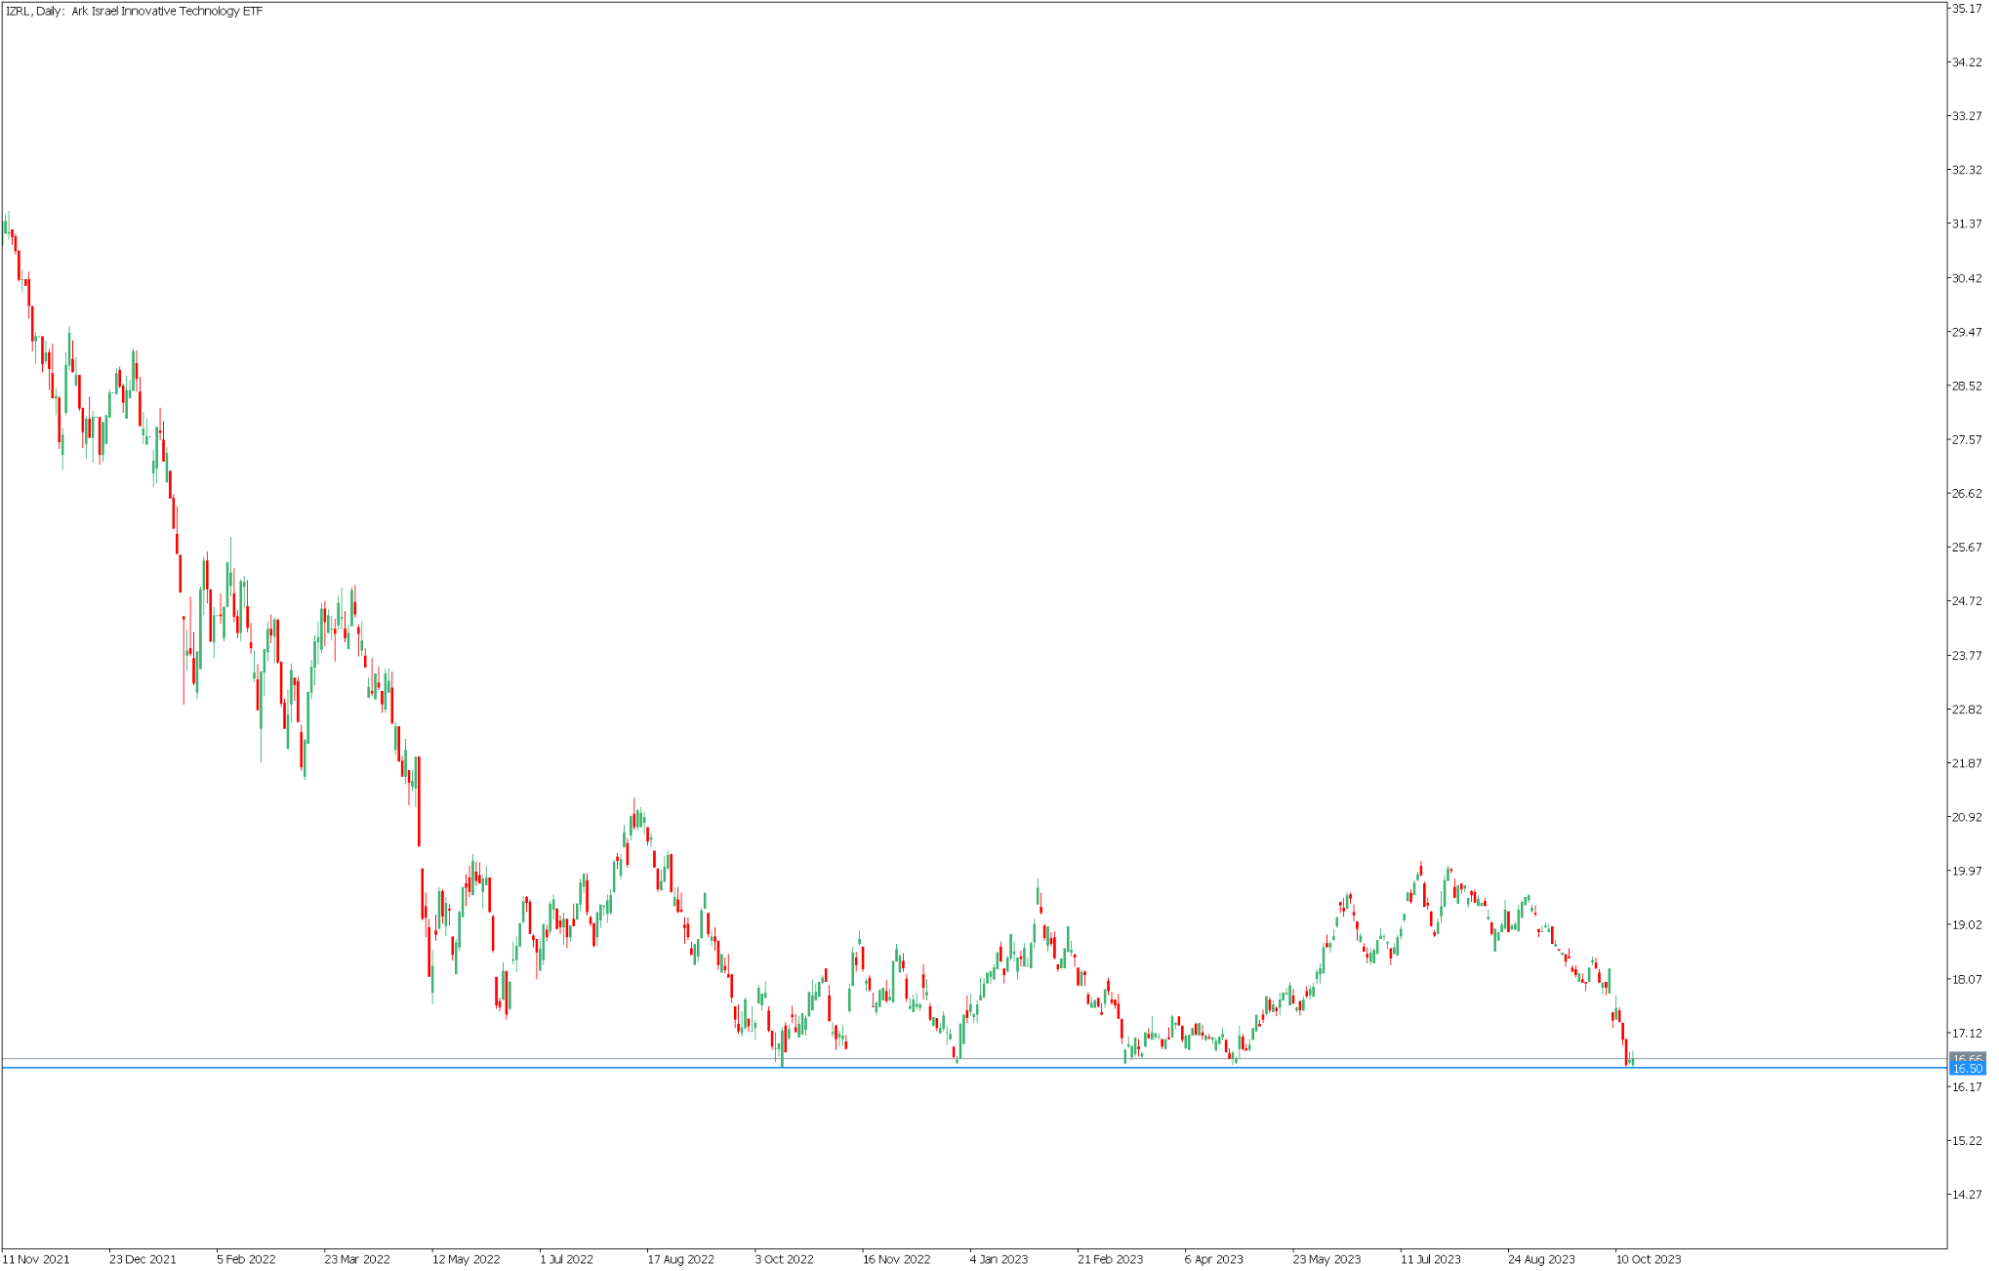Click the 26.62 price axis label

click(x=1967, y=494)
